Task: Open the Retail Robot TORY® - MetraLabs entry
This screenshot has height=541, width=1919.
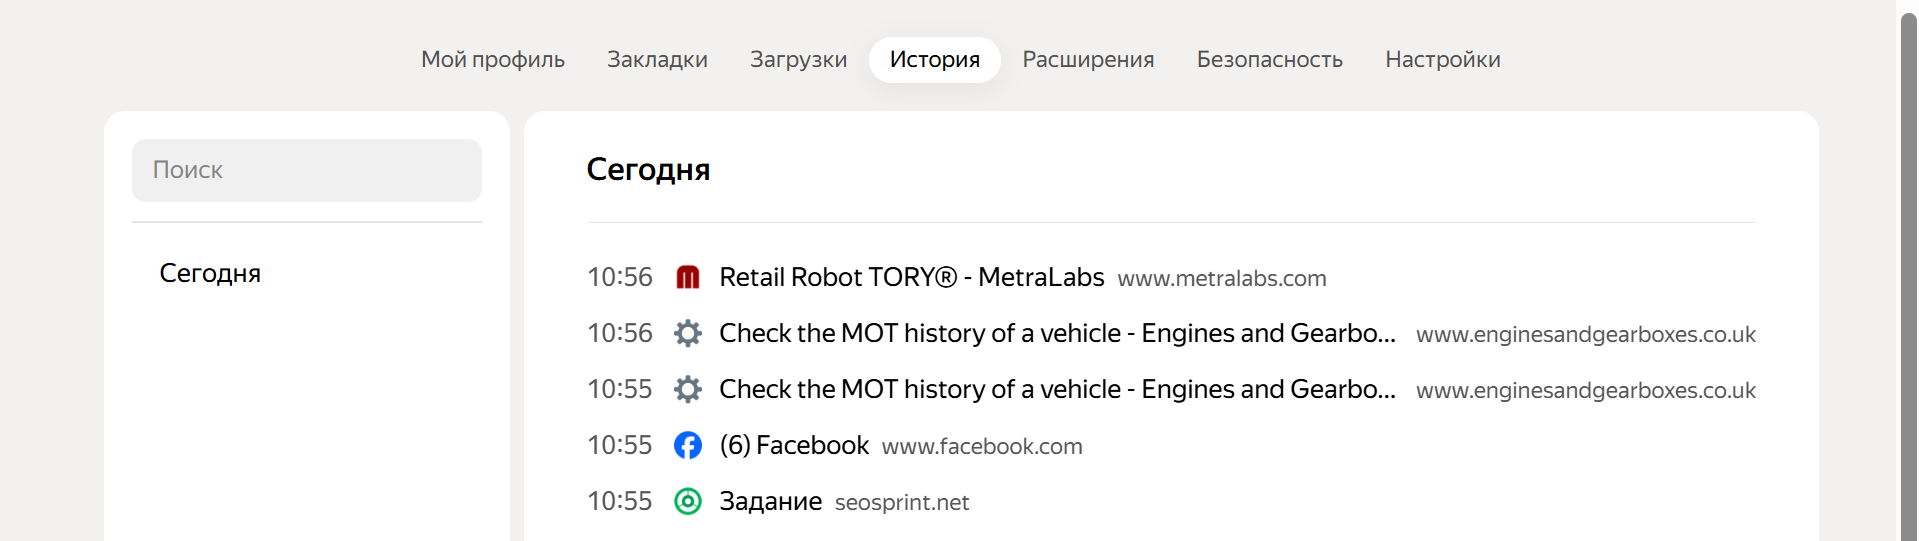Action: point(911,277)
